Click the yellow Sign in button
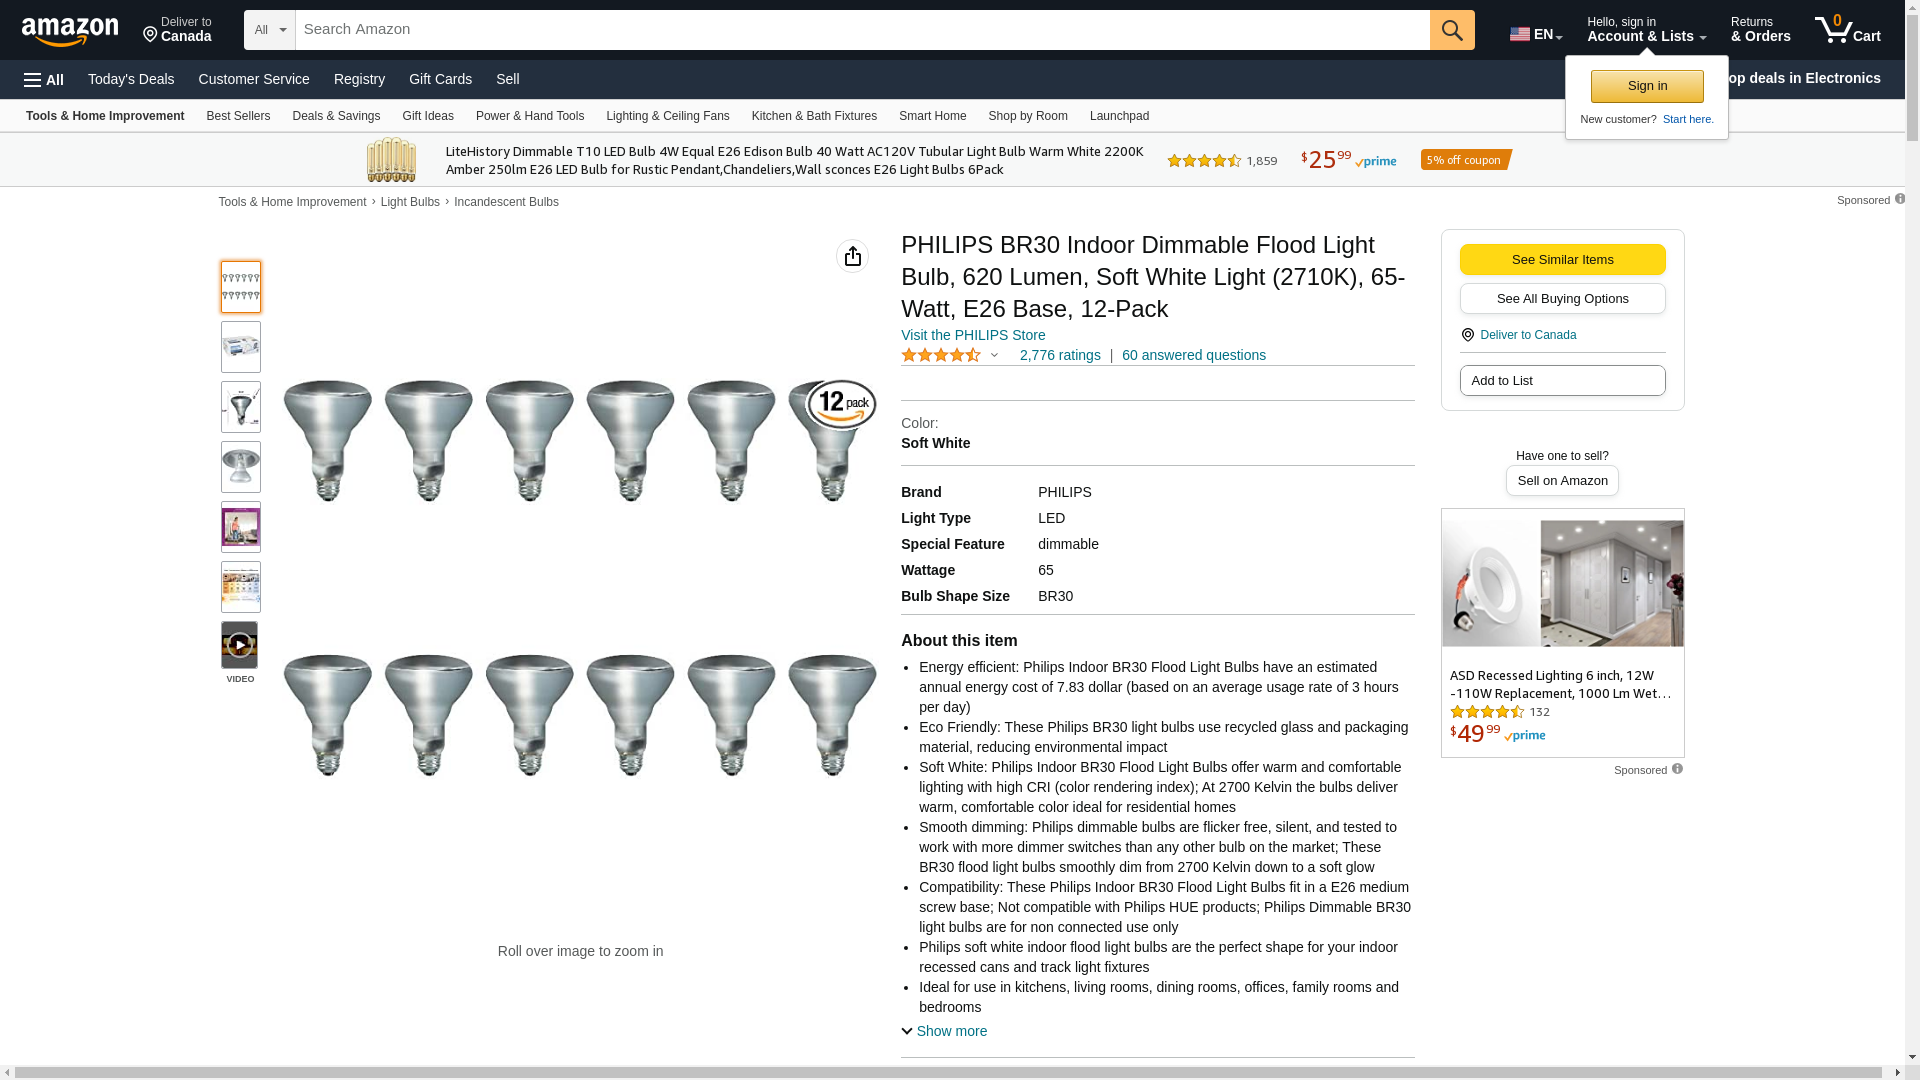Screen dimensions: 1920x1080 [x=1646, y=86]
